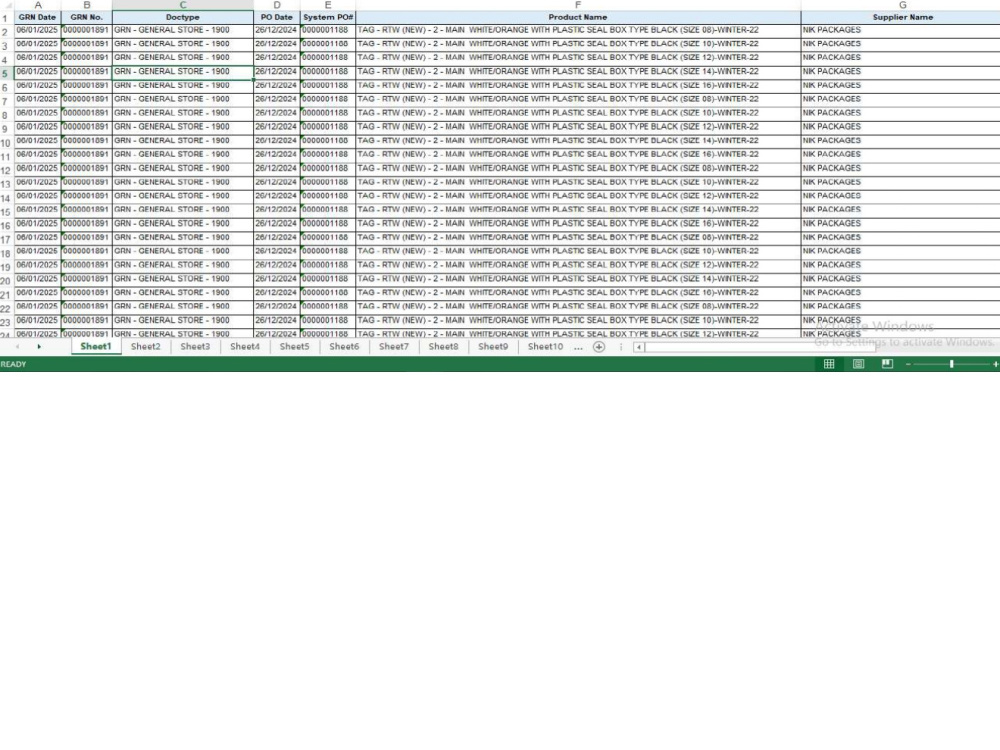Select column G header
1000x750 pixels.
point(902,5)
